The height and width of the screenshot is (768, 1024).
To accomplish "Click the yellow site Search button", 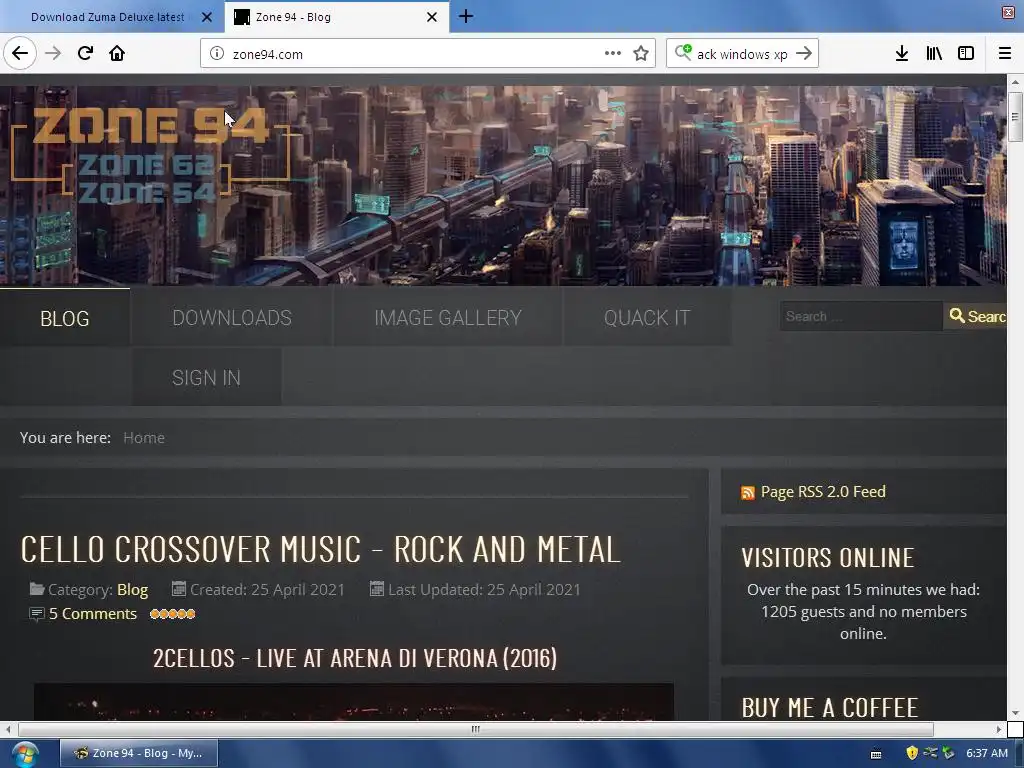I will point(976,316).
